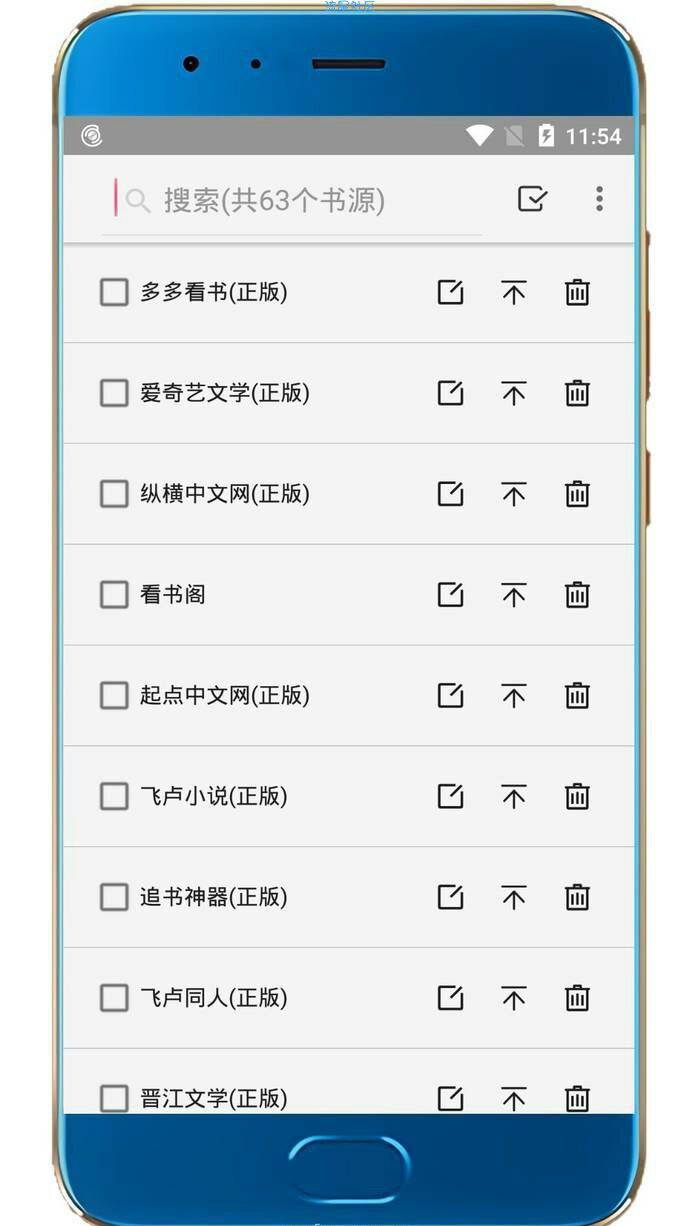Edit the 看书阁 source entry

[x=451, y=595]
